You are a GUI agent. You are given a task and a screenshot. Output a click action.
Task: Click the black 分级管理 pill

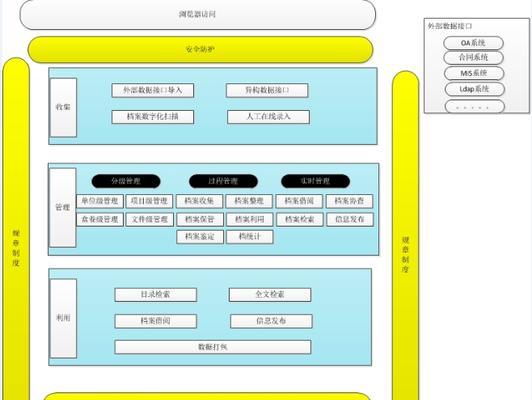coord(126,181)
